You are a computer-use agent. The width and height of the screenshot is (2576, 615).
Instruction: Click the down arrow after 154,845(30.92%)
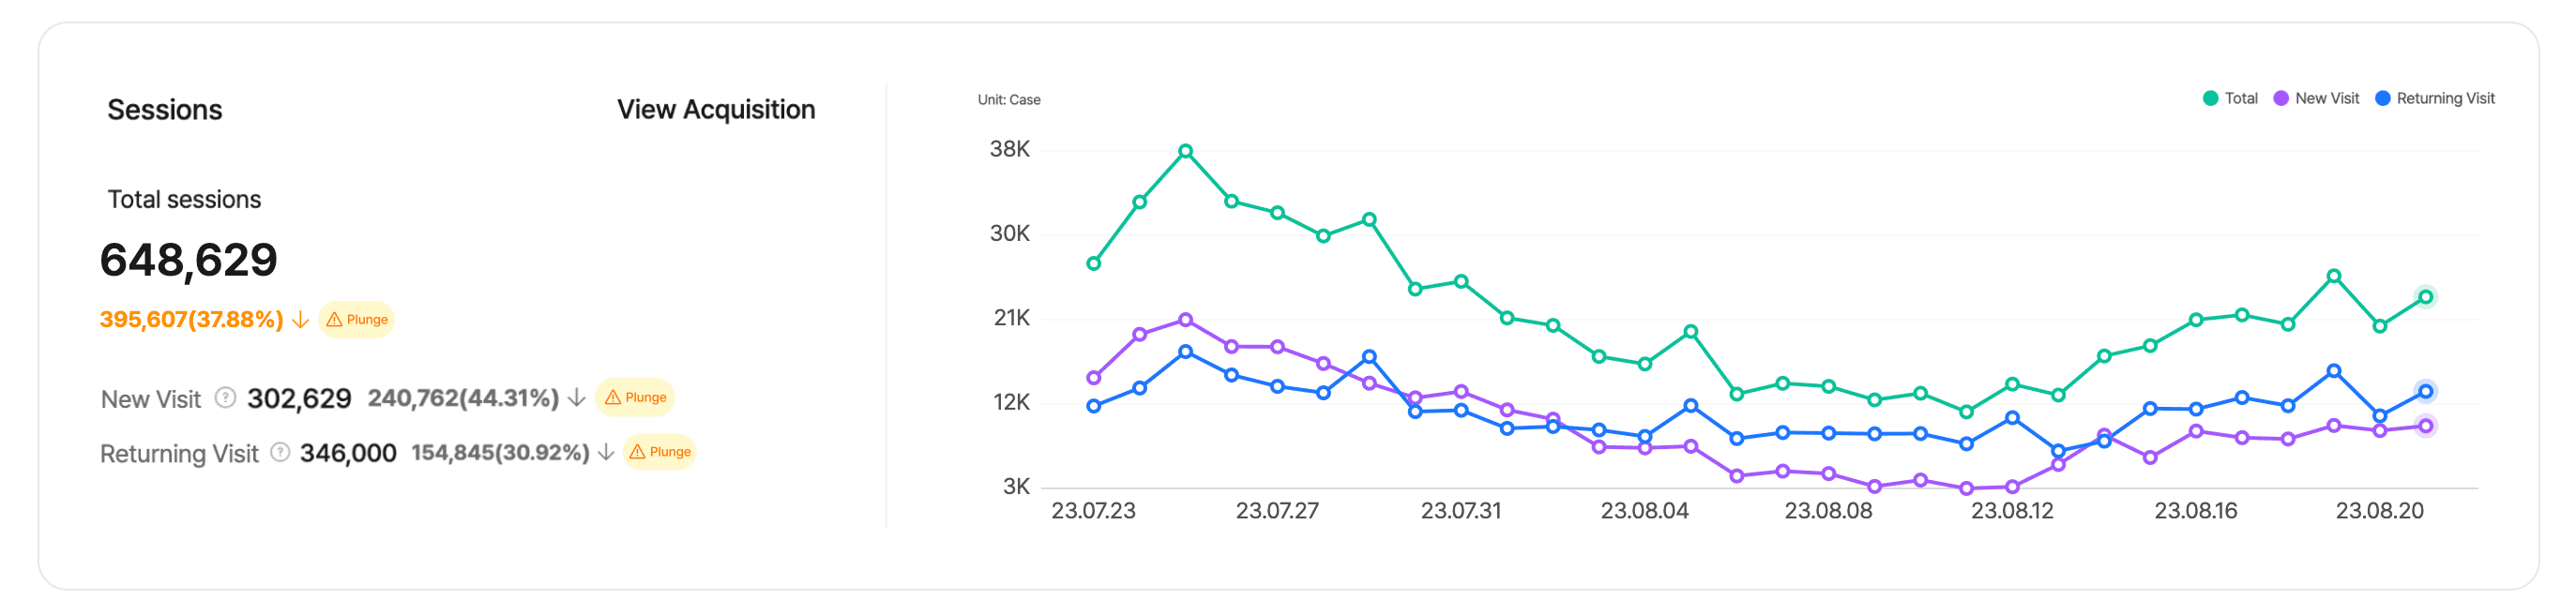pos(606,452)
